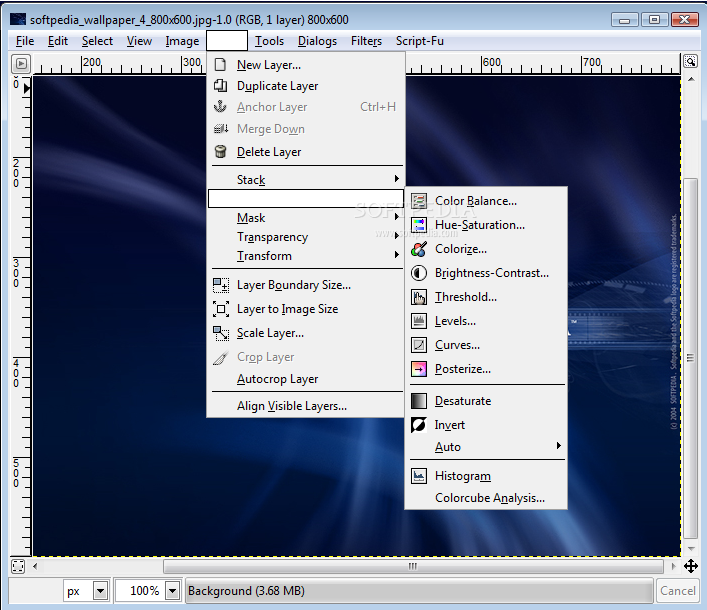The width and height of the screenshot is (707, 610).
Task: Click the Levels icon
Action: (x=419, y=321)
